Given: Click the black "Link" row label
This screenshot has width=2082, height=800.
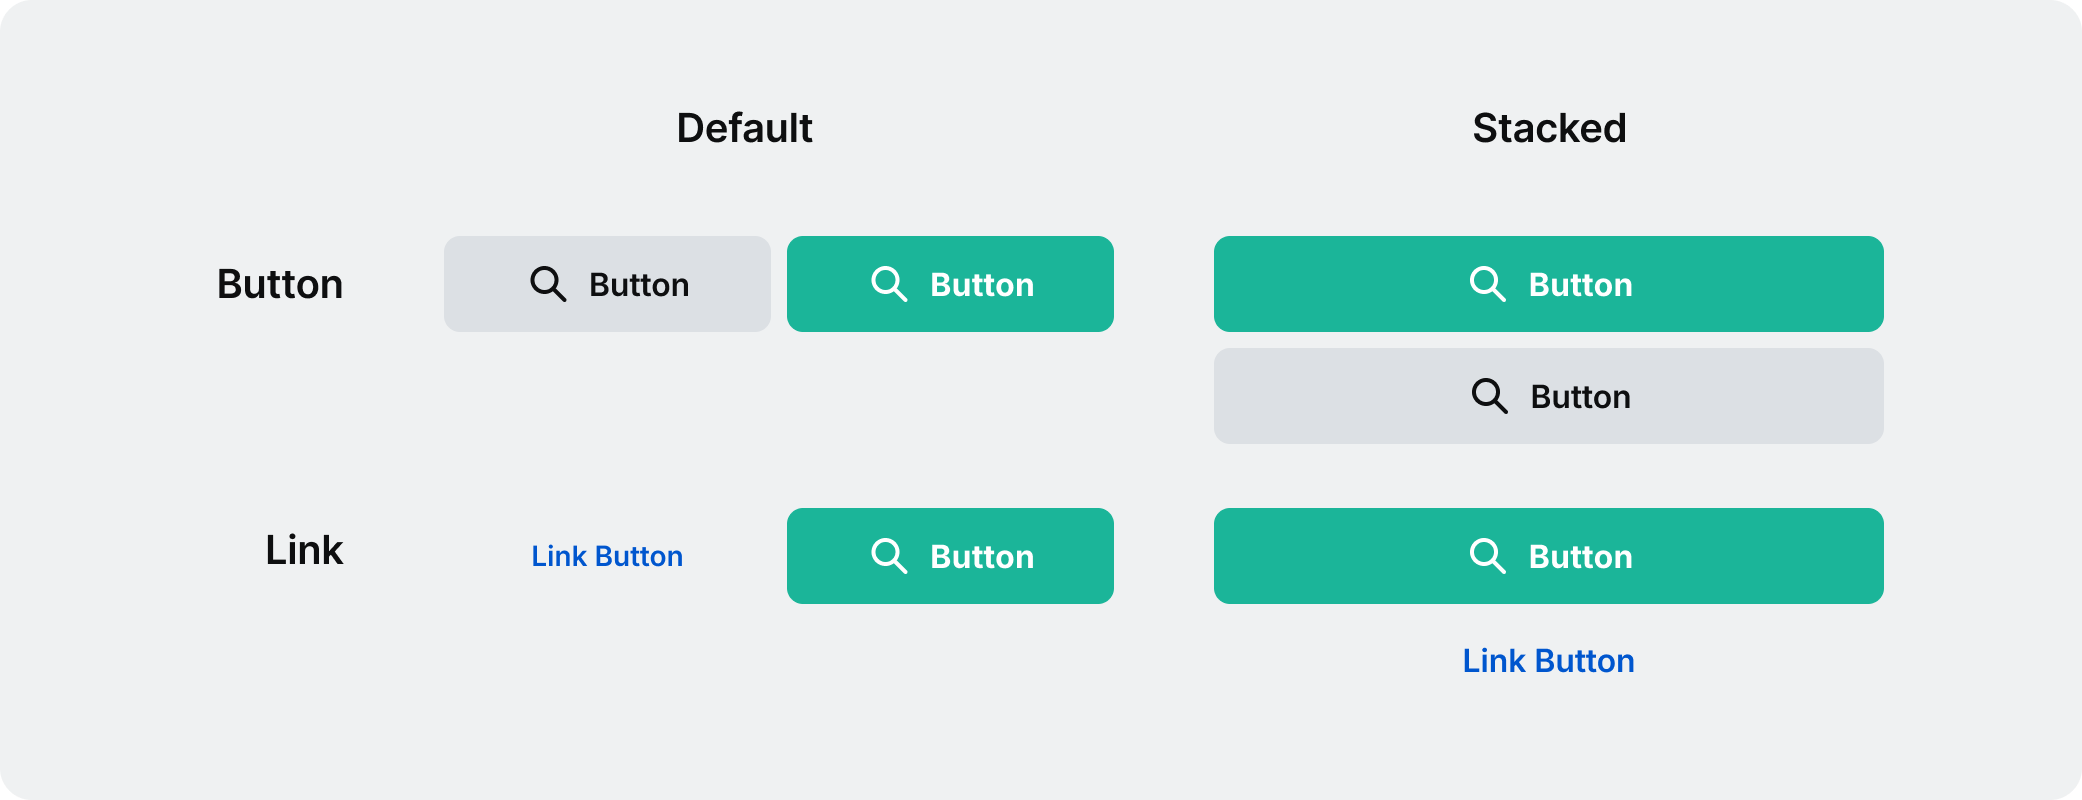Looking at the screenshot, I should pyautogui.click(x=304, y=550).
